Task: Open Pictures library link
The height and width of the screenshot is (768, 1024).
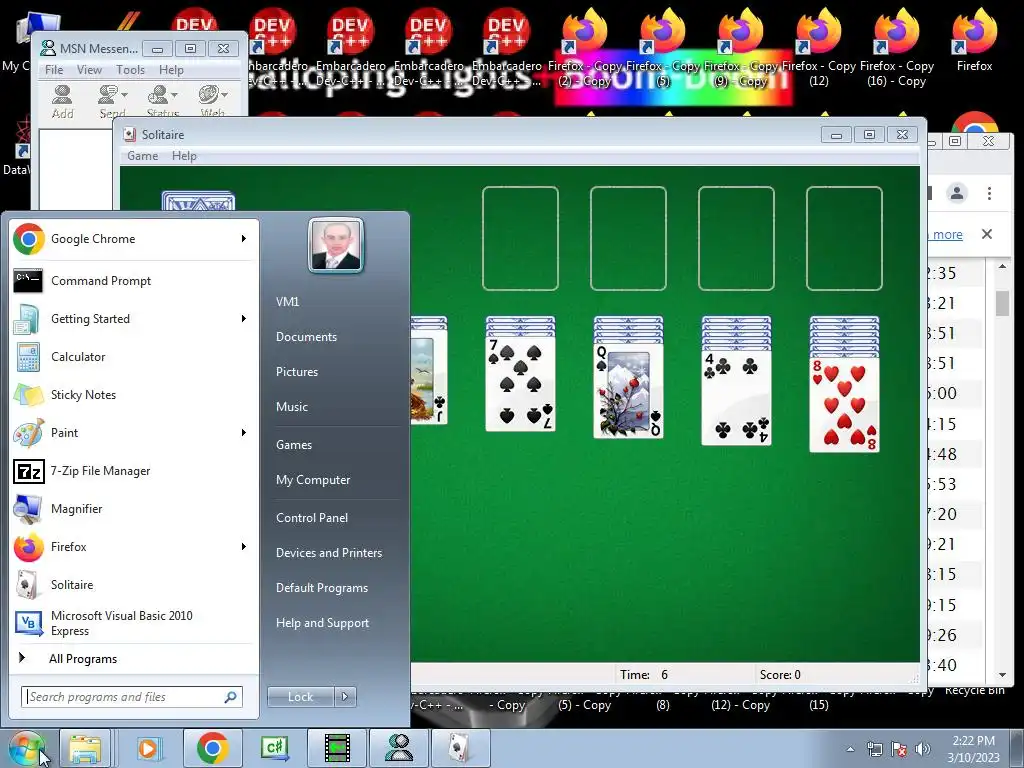Action: click(296, 372)
